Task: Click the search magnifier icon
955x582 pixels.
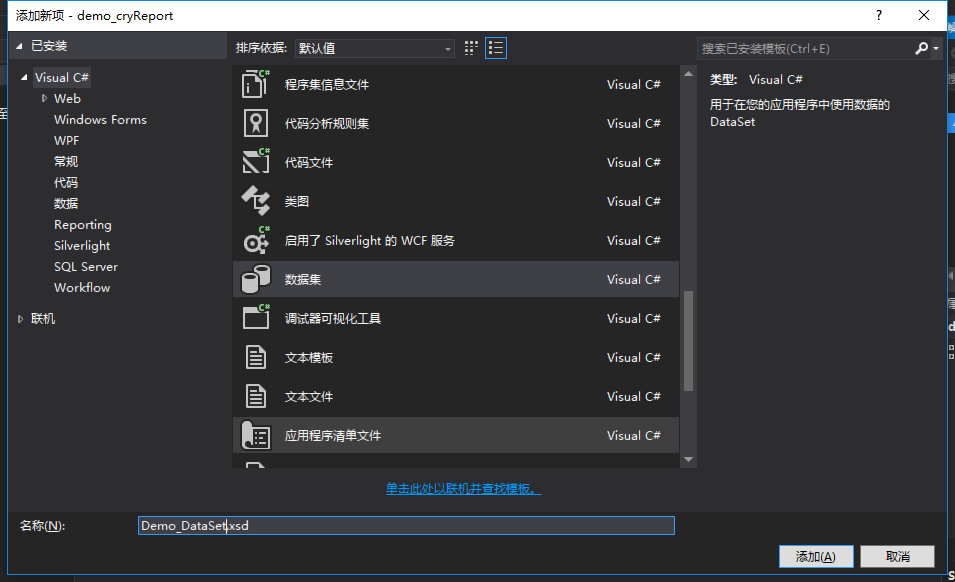Action: tap(921, 48)
